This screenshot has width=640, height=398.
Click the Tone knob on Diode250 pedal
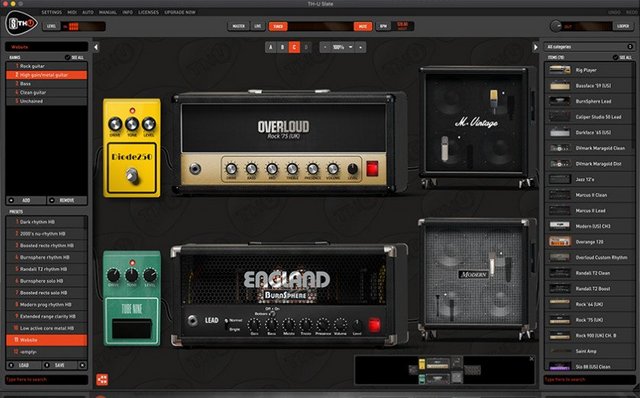click(x=131, y=123)
